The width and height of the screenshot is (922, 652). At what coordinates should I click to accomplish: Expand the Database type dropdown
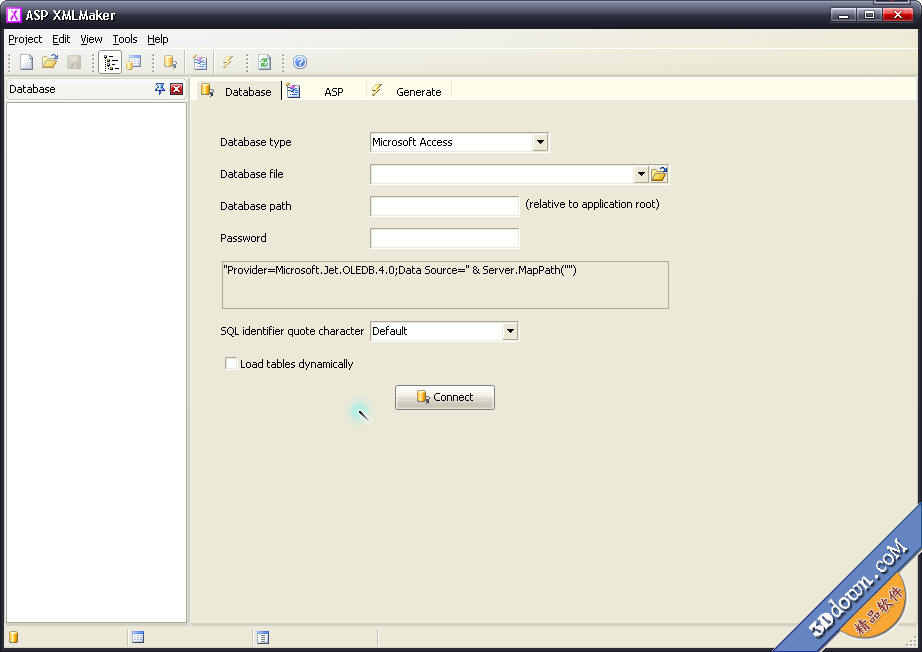[540, 142]
